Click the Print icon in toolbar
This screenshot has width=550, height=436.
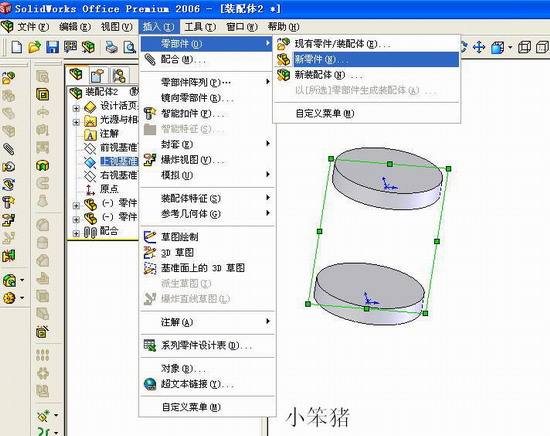[112, 47]
